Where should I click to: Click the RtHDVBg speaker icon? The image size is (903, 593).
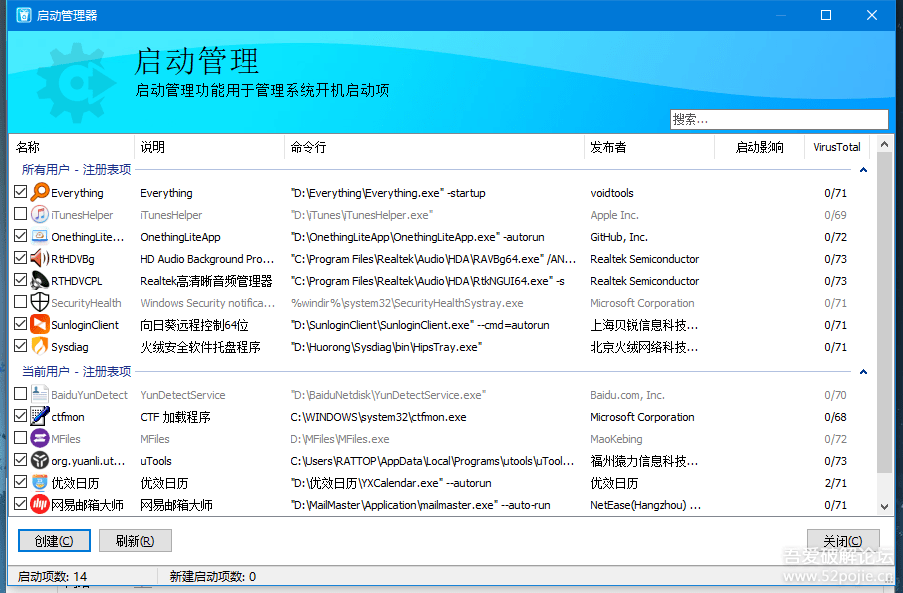(39, 259)
